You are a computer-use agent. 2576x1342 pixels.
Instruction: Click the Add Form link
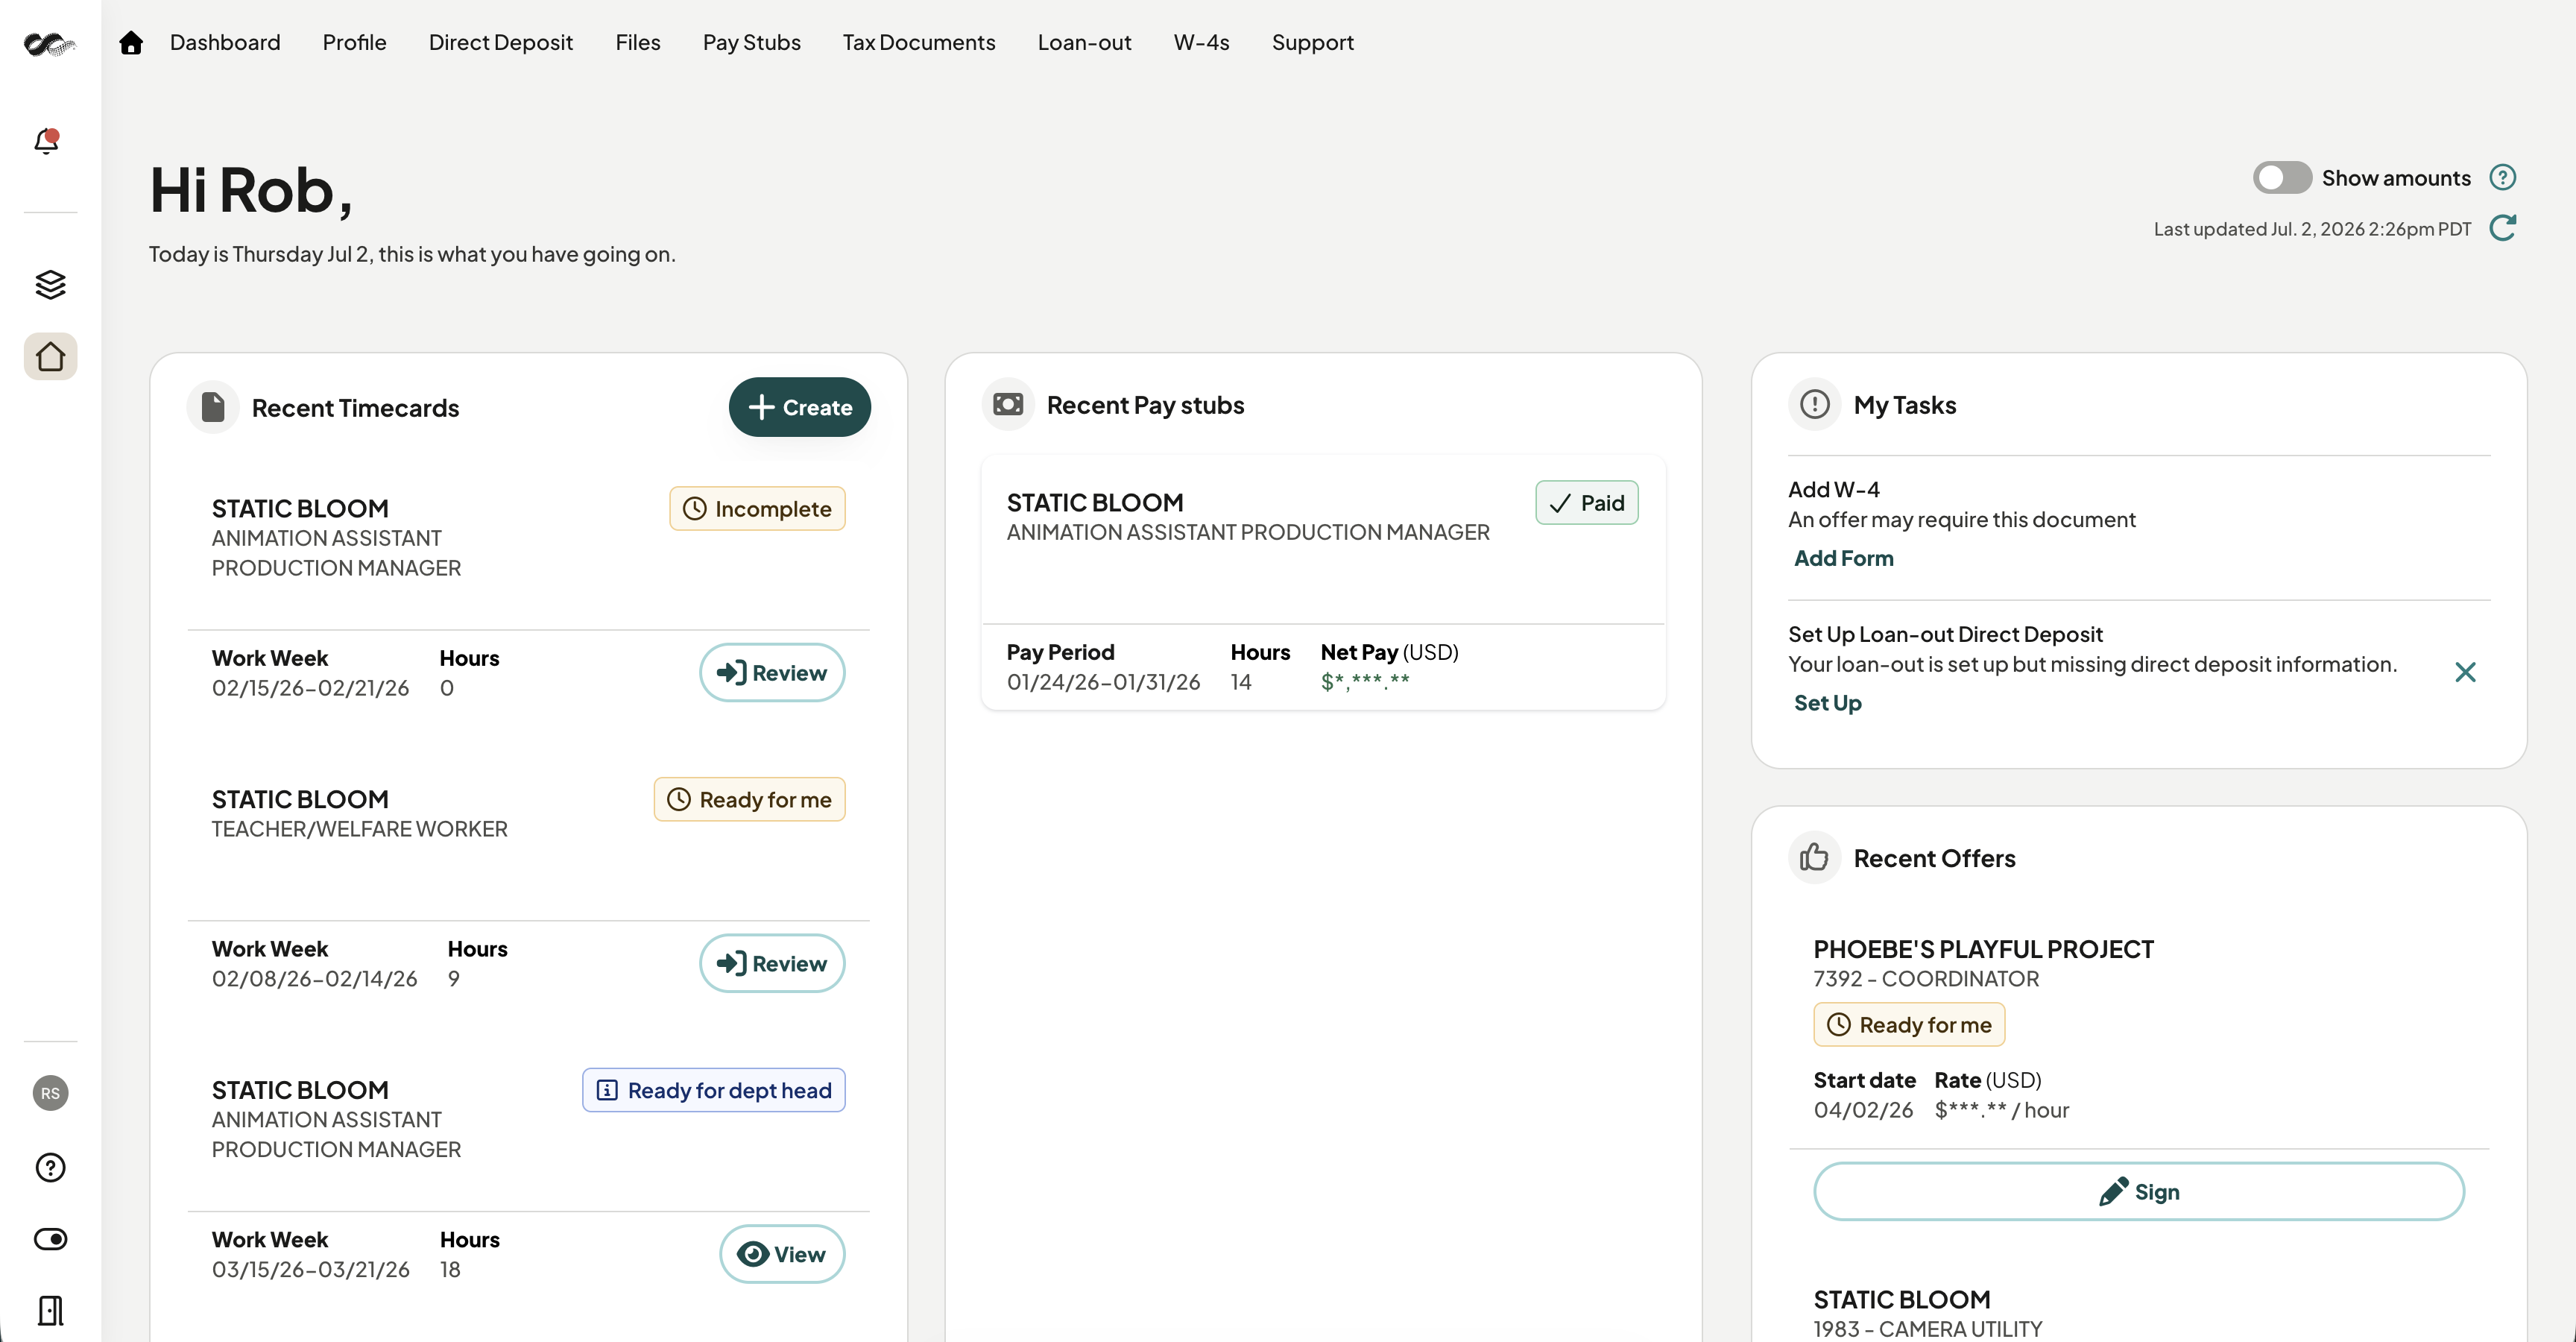[x=1843, y=558]
